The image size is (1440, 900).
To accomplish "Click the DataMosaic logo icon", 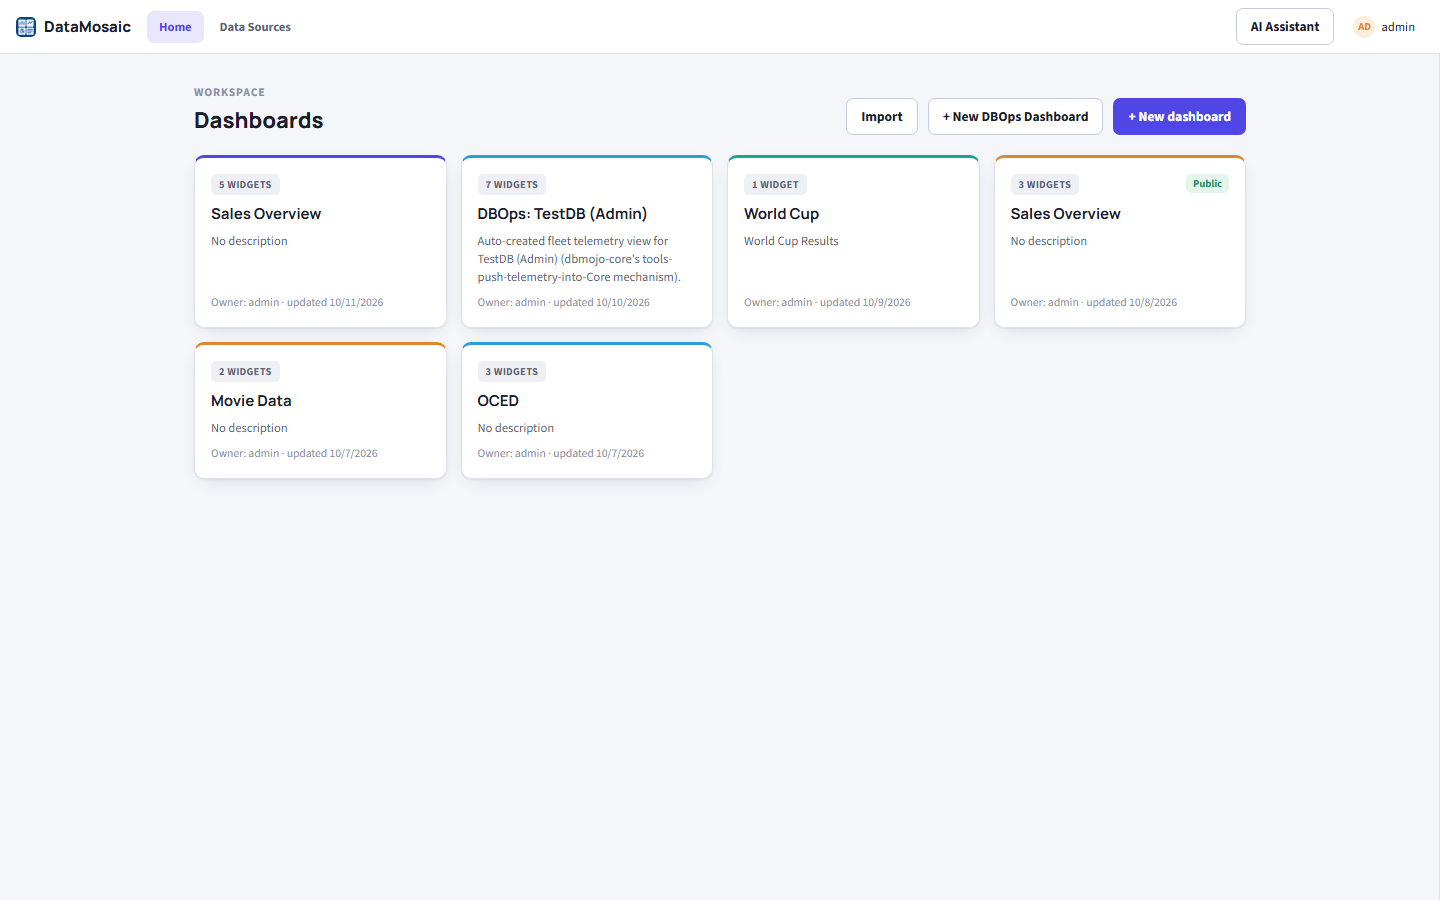I will click(26, 27).
